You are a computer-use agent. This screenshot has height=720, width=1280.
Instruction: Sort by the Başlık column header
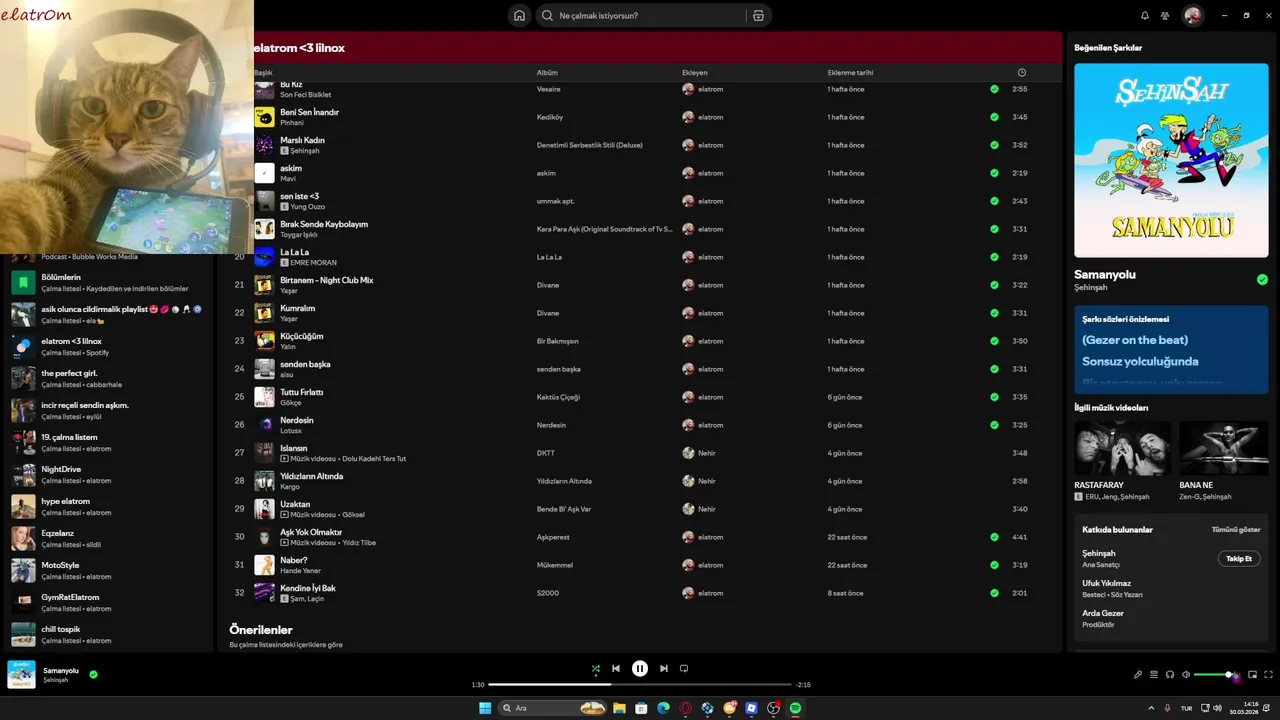263,73
